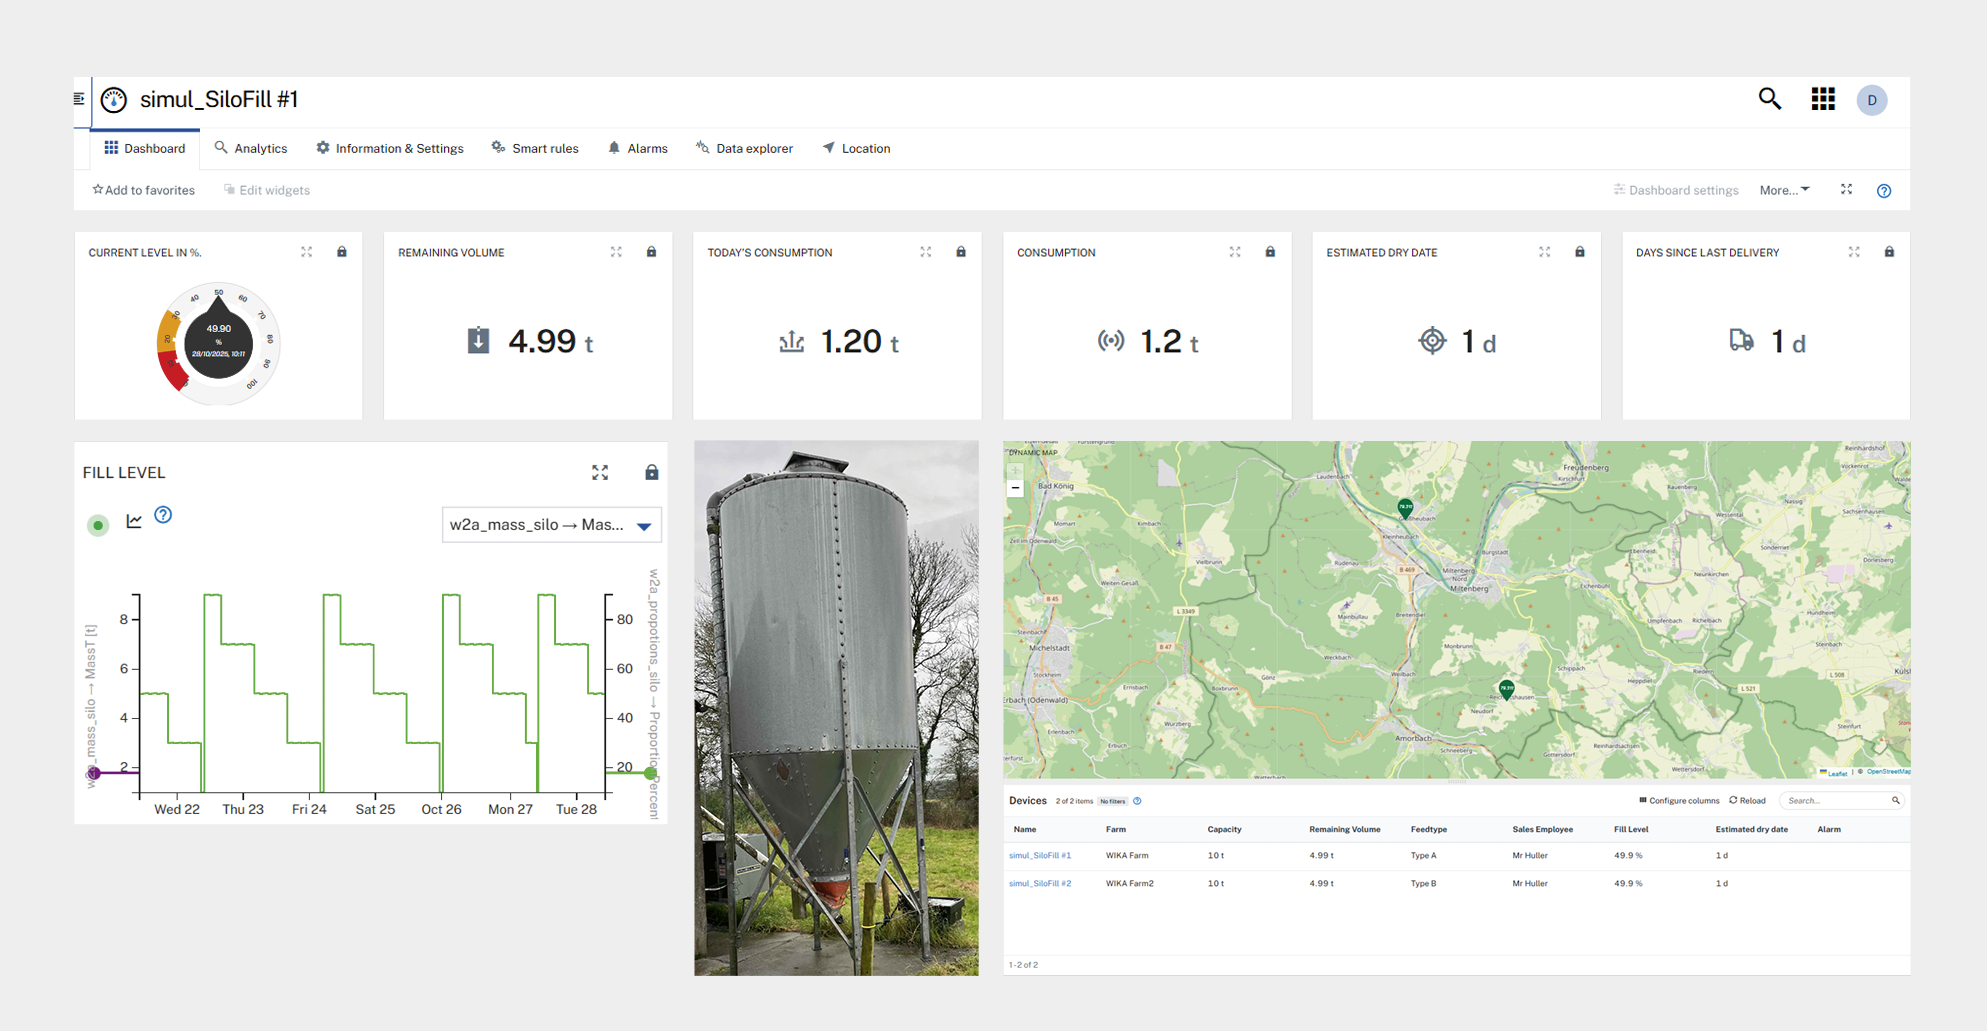
Task: Open the blue help icon in dashboard toolbar
Action: [1884, 191]
